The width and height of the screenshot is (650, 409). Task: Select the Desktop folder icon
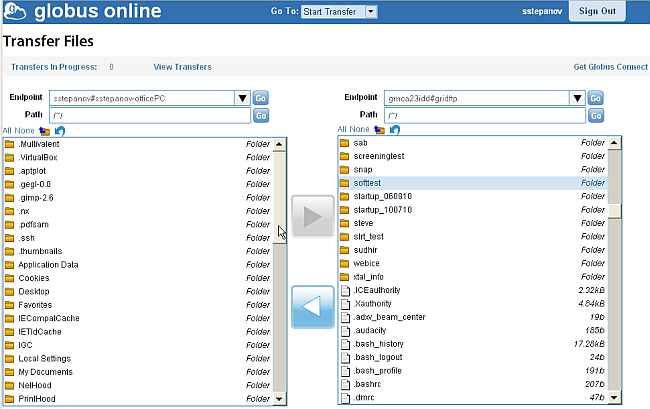pyautogui.click(x=9, y=292)
